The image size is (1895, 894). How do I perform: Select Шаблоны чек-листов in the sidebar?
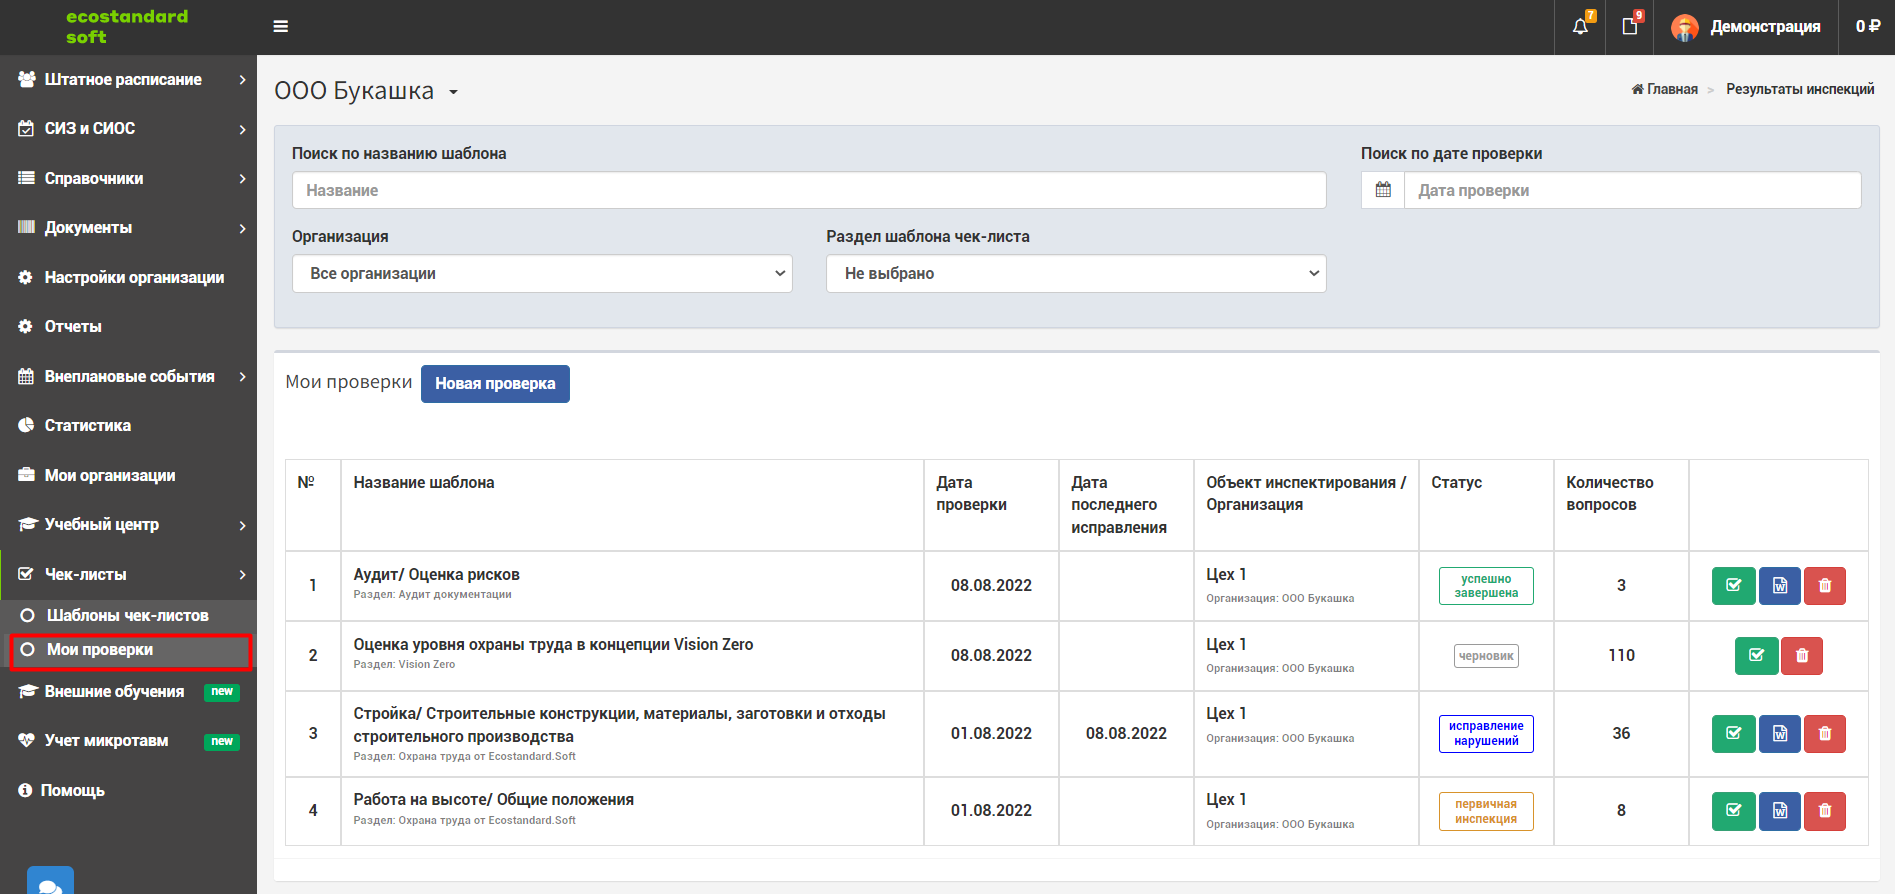tap(128, 615)
